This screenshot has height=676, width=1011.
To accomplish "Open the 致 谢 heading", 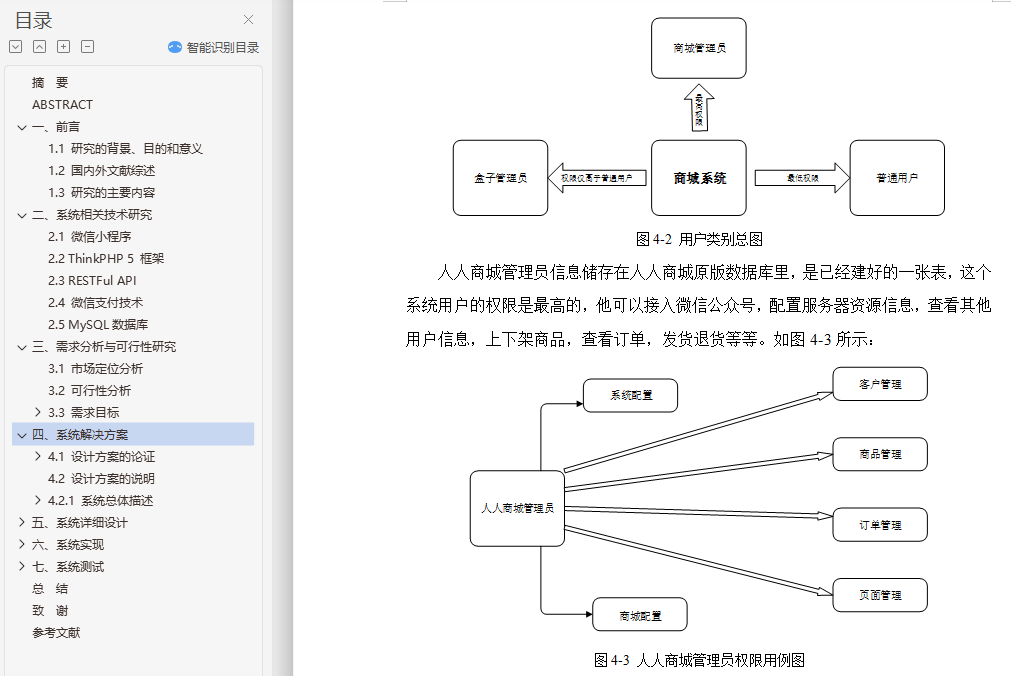I will click(50, 610).
